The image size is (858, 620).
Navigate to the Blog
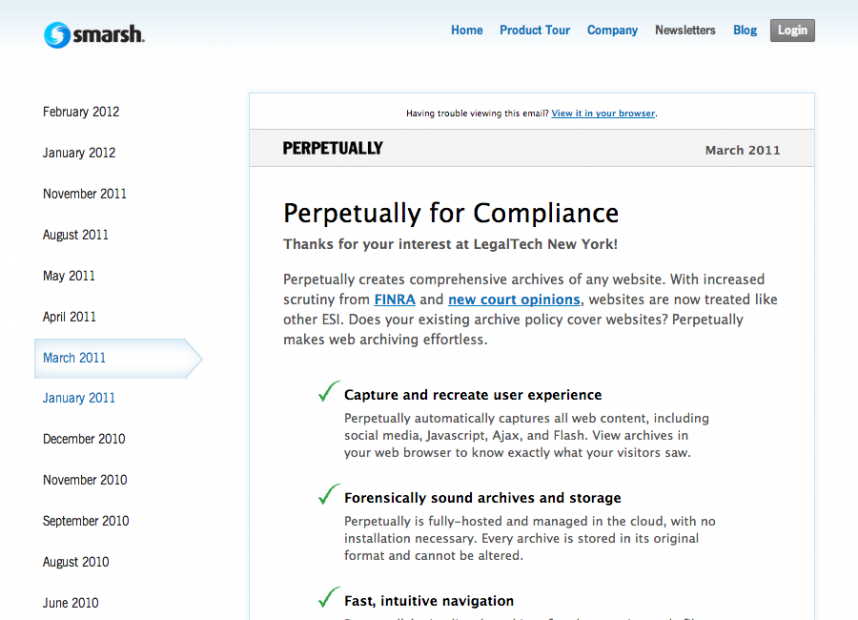745,30
